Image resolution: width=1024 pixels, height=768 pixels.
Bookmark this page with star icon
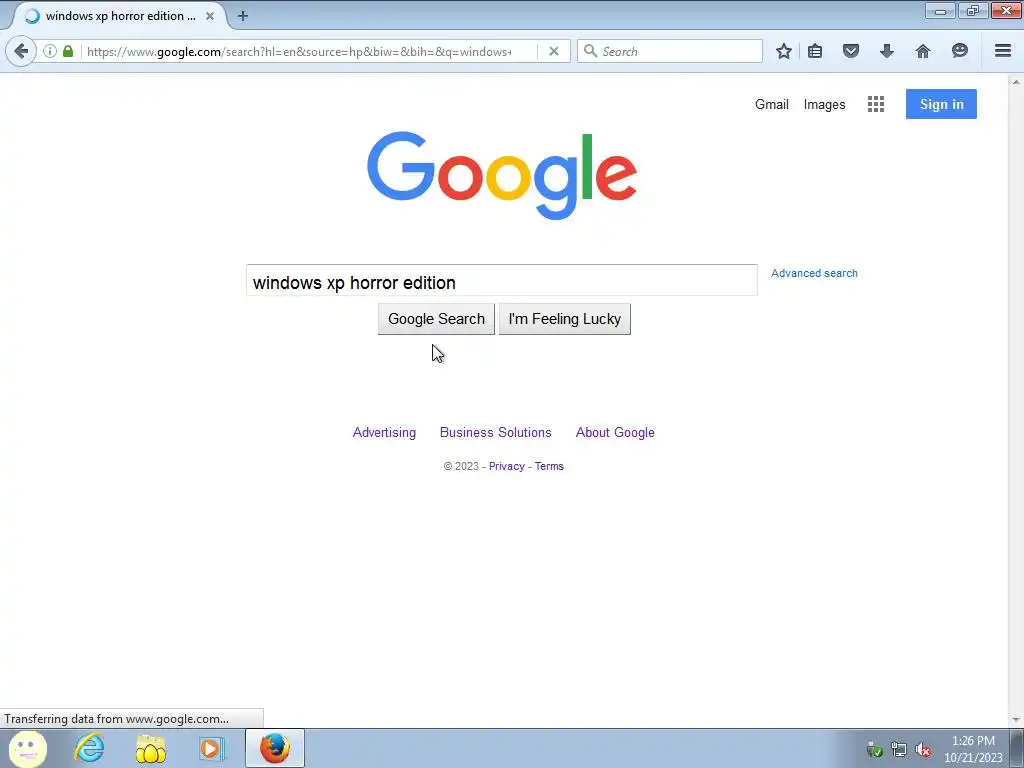(784, 51)
